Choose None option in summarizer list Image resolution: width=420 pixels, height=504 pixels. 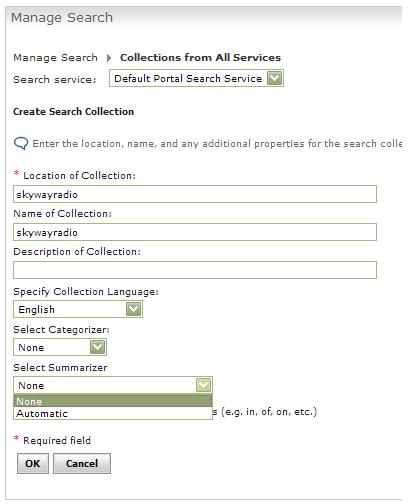pos(113,401)
